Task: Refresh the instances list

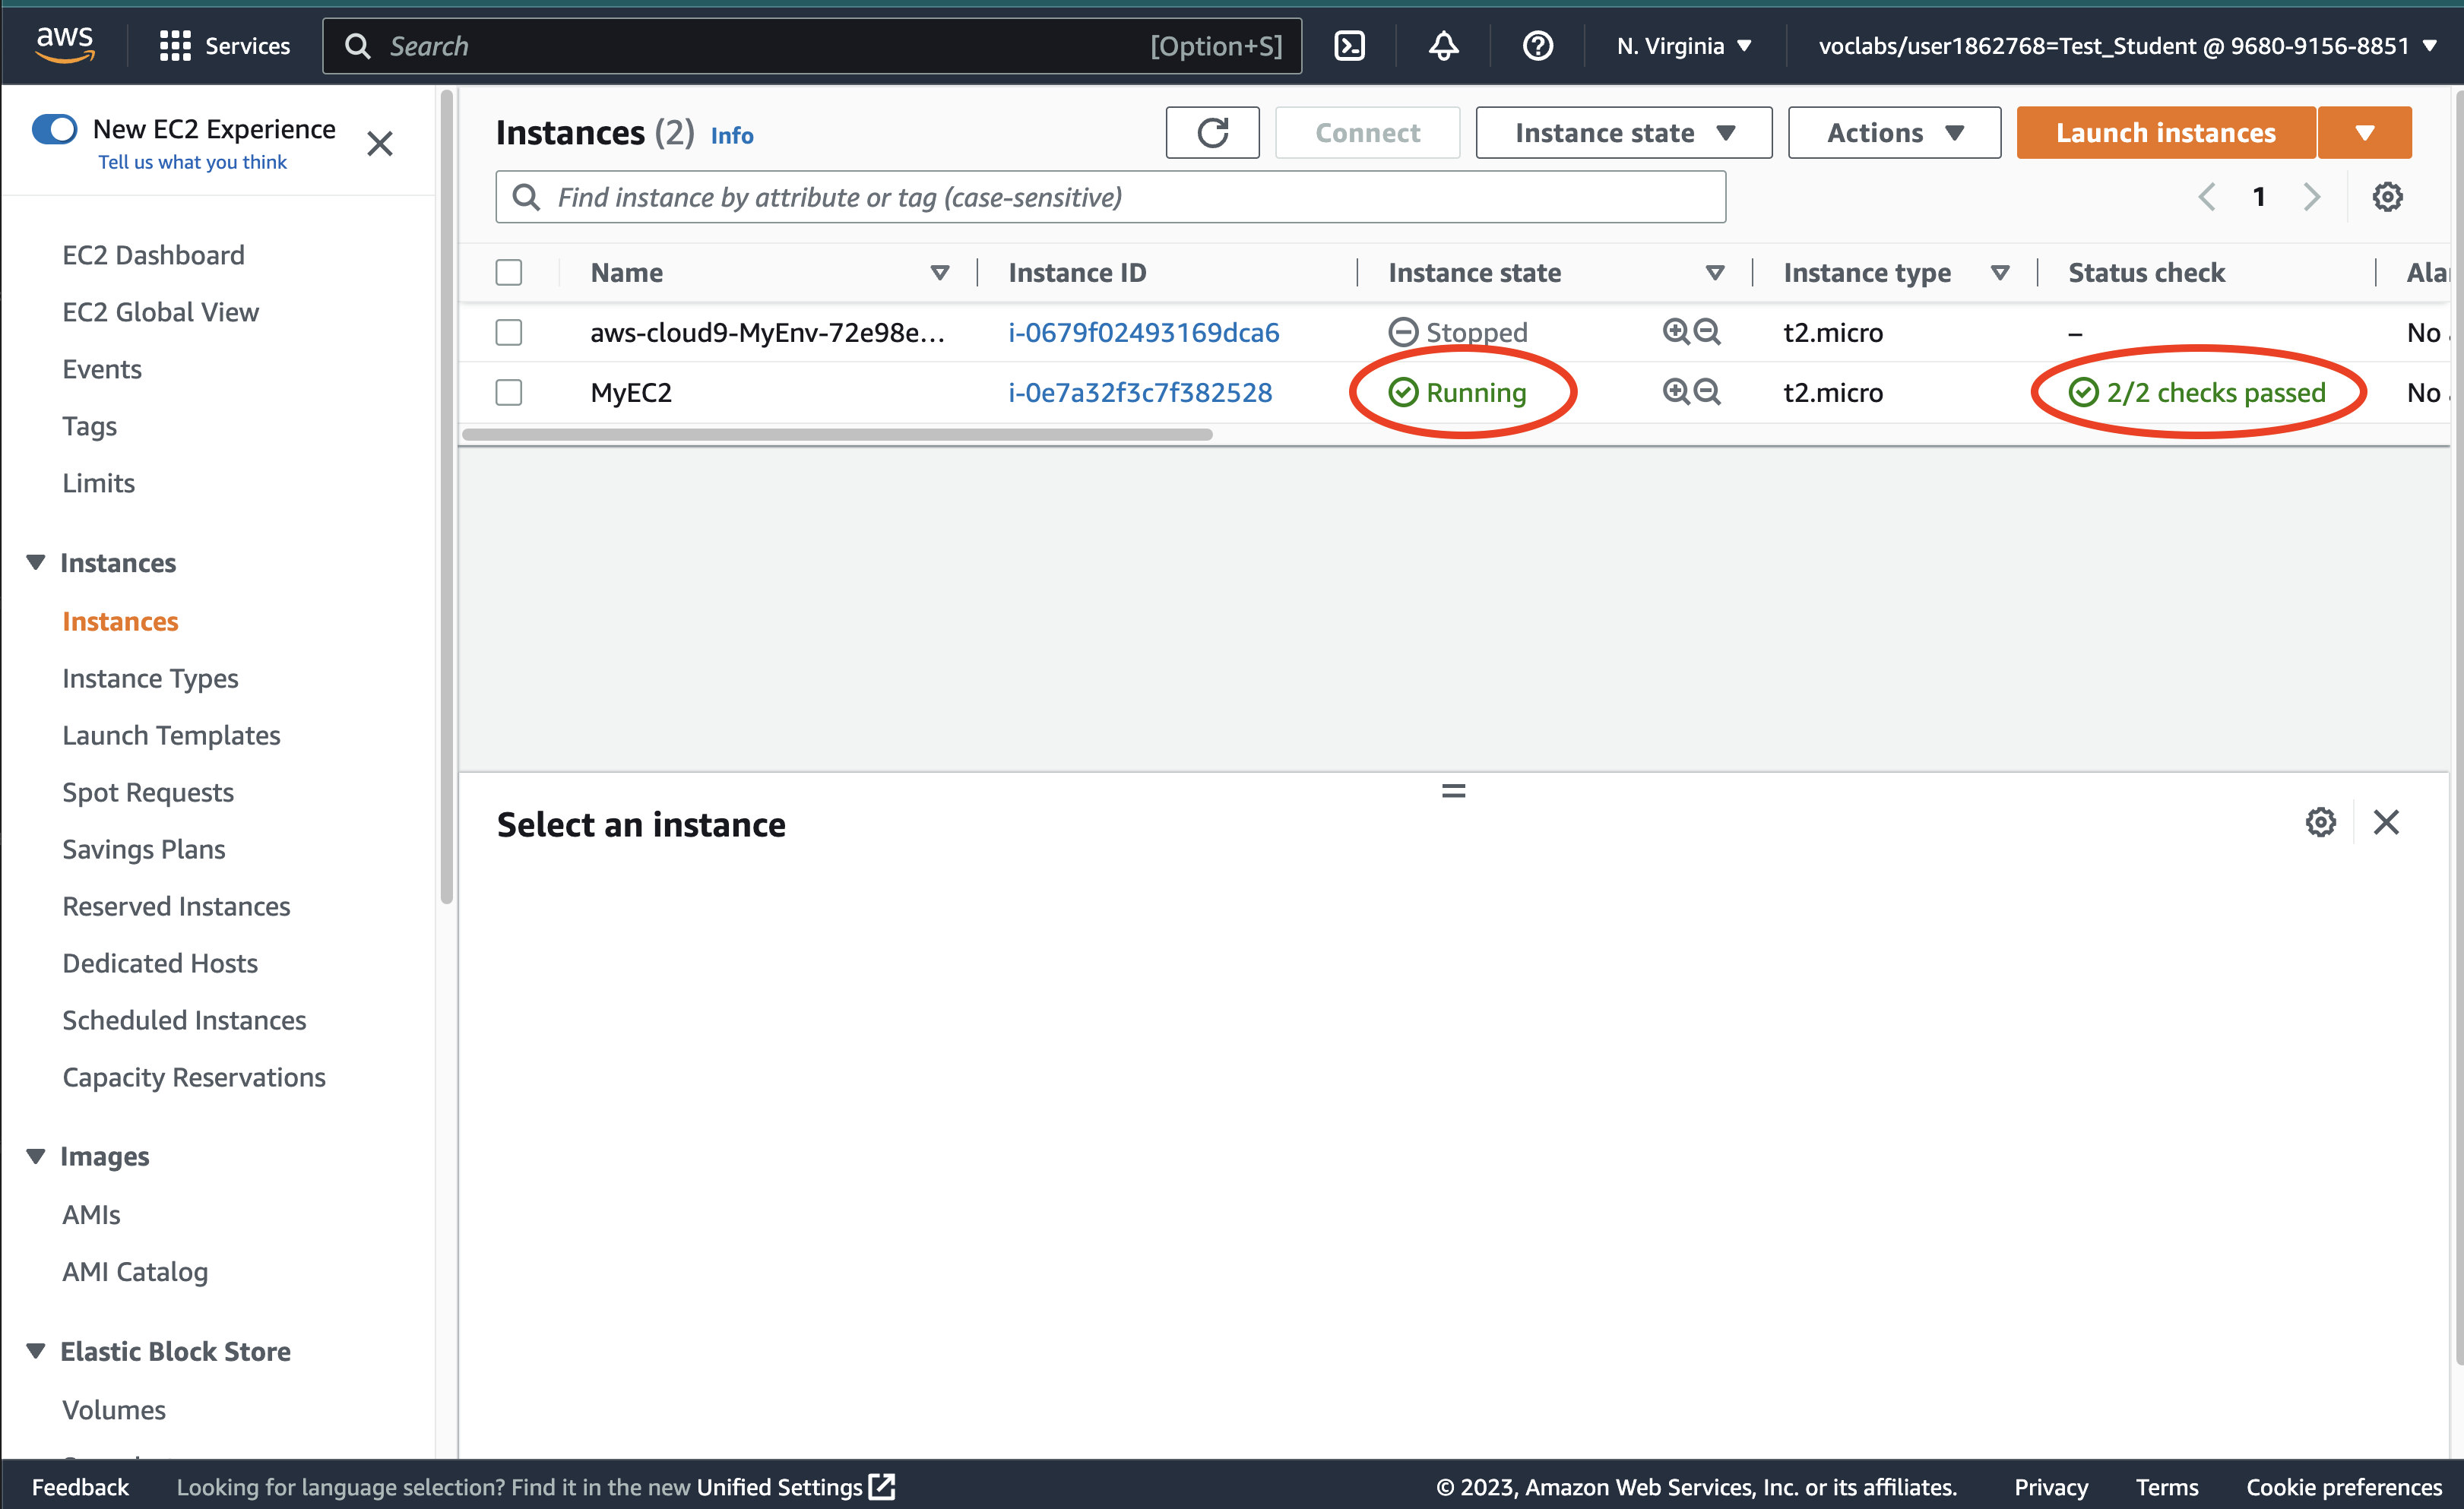Action: (1212, 132)
